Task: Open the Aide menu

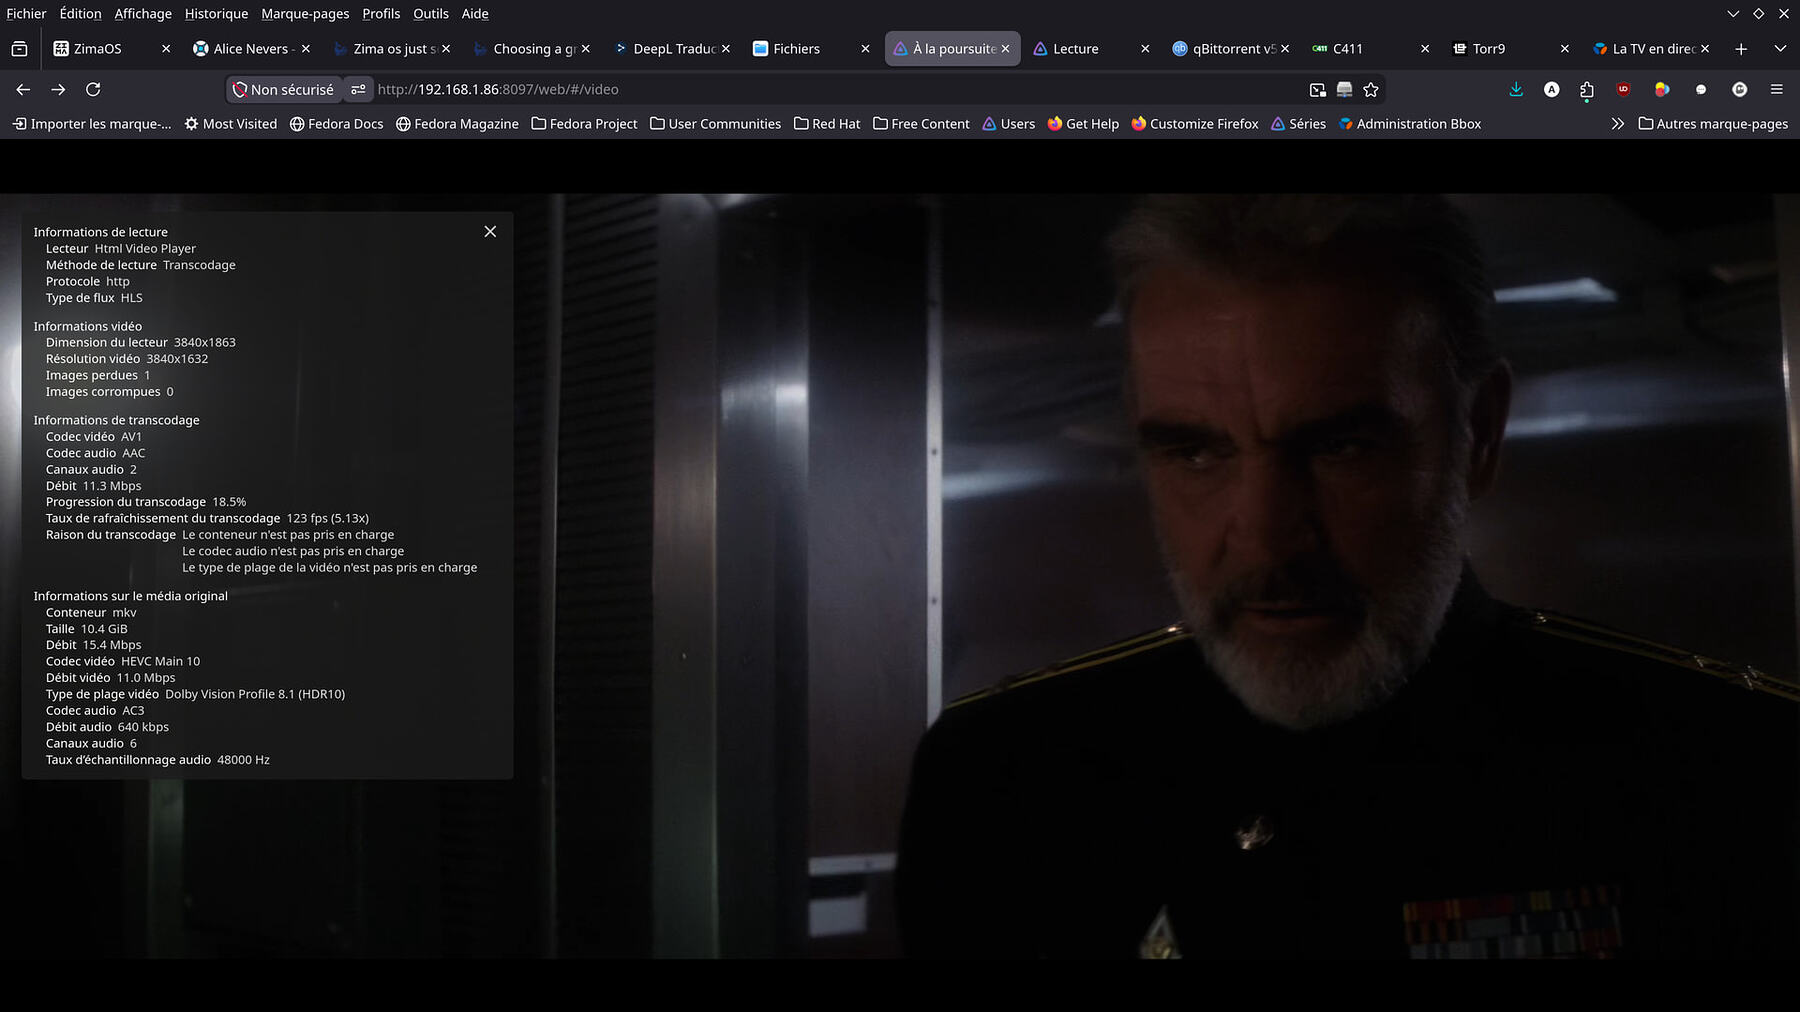Action: (475, 14)
